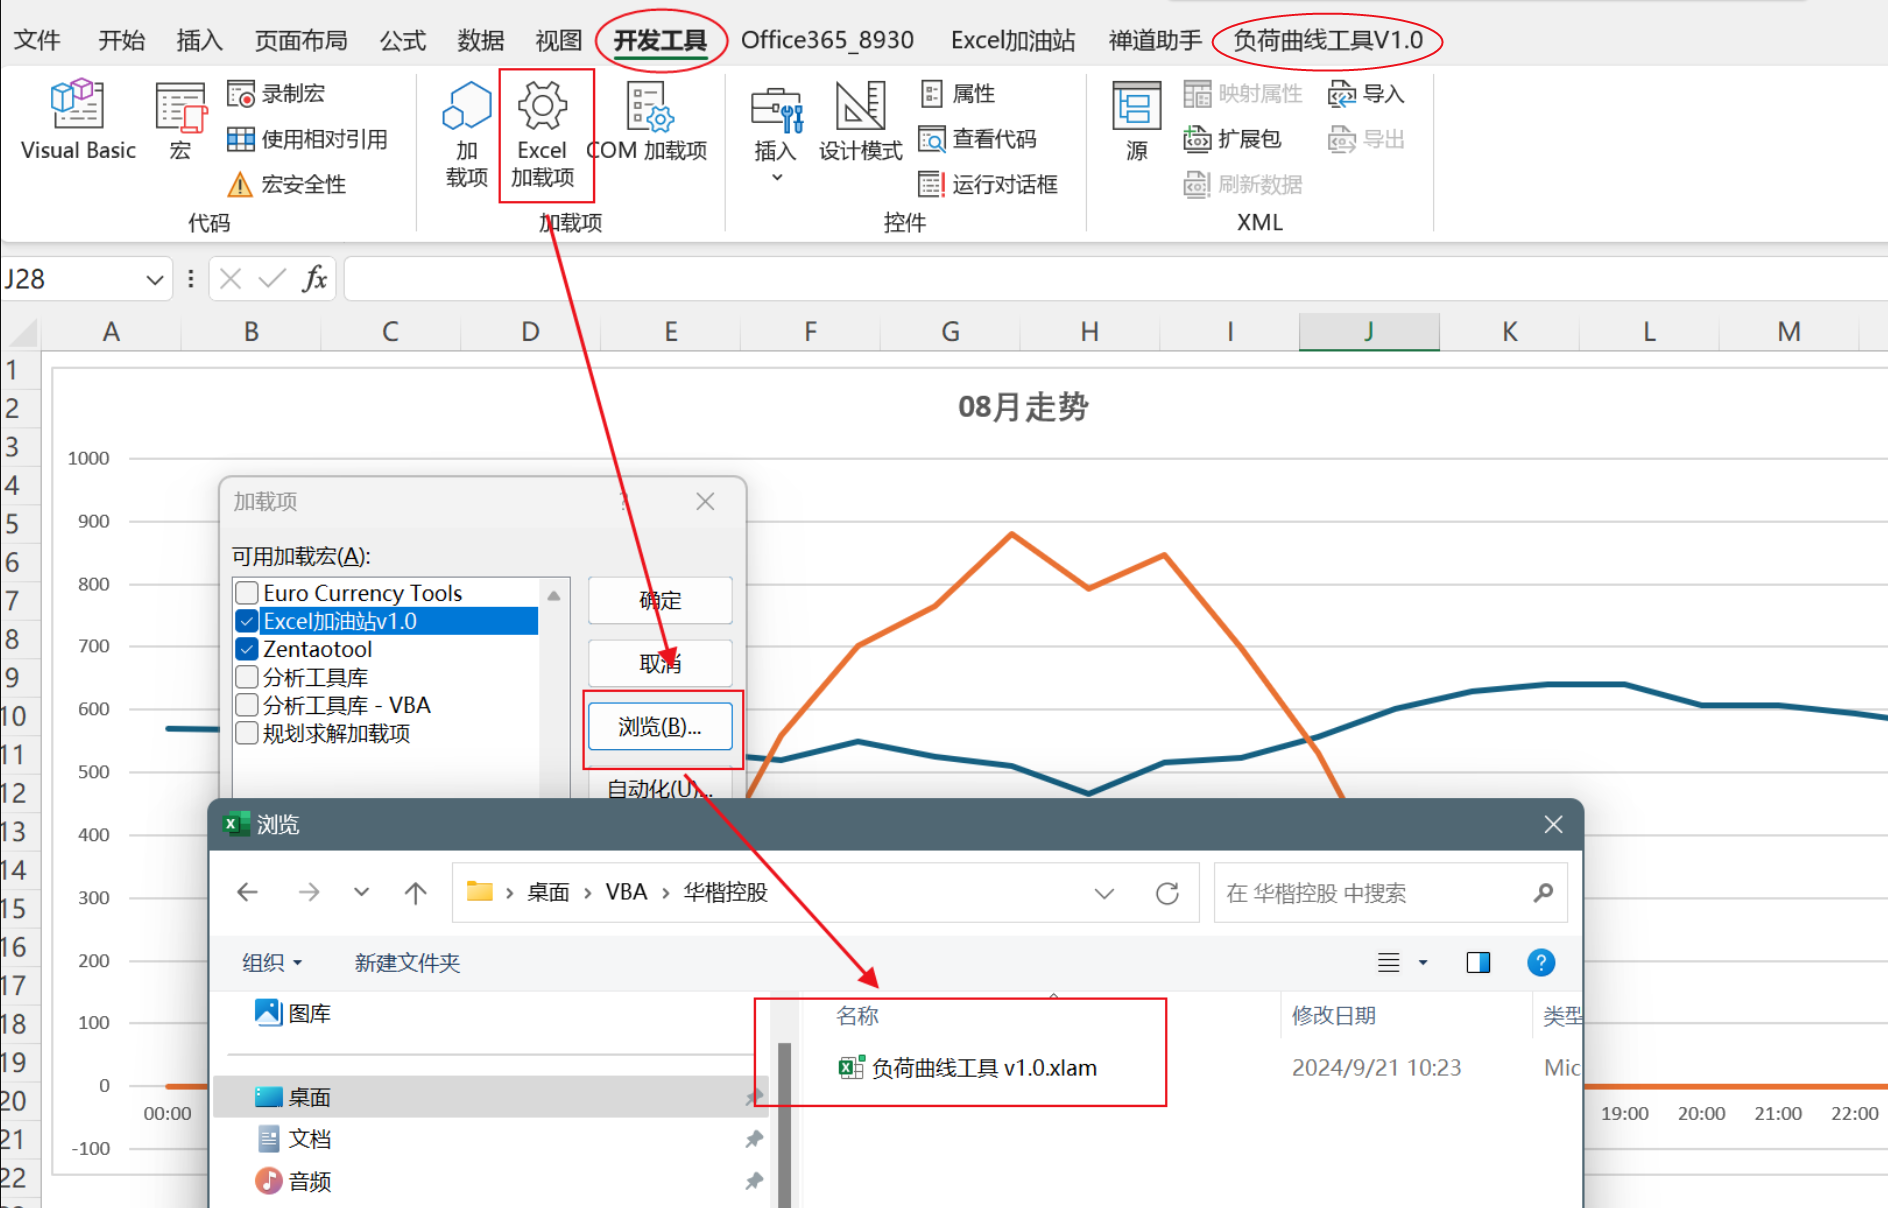Cancel formula entry with X icon
This screenshot has height=1208, width=1888.
pos(230,279)
